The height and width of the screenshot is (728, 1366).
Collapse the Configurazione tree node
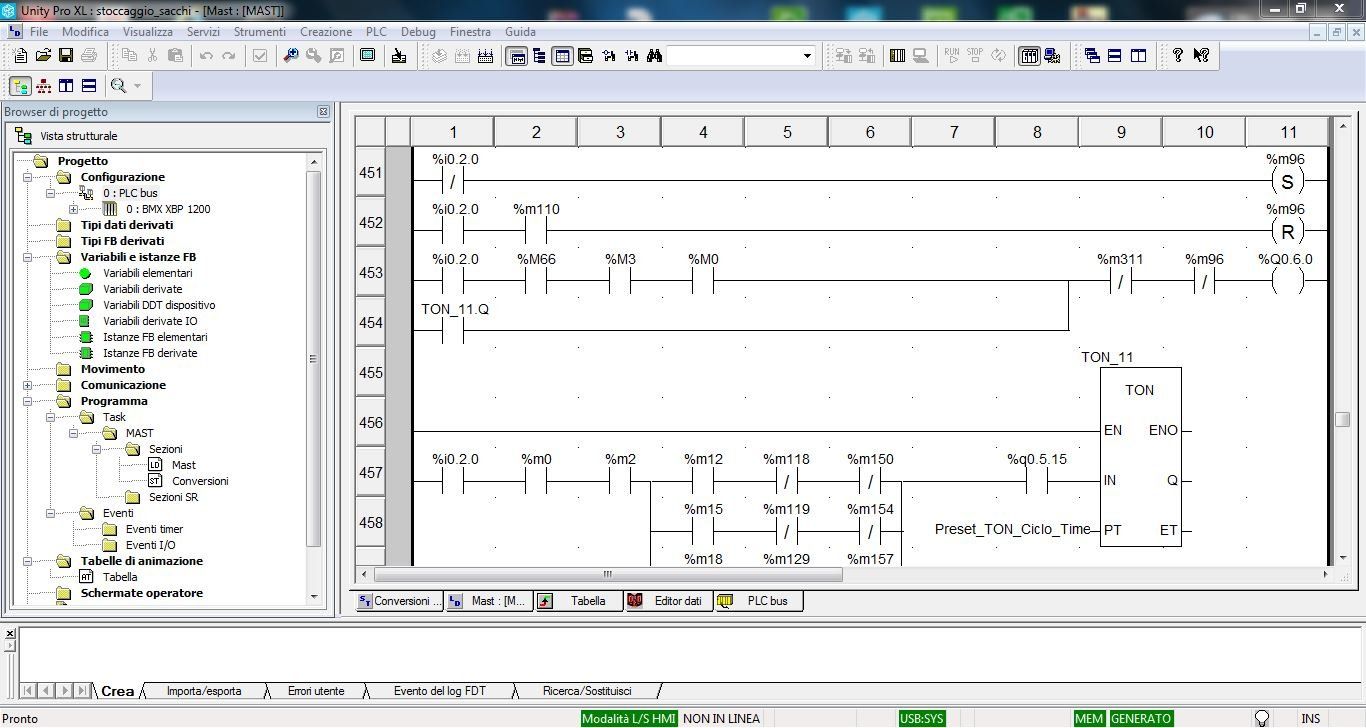point(28,177)
